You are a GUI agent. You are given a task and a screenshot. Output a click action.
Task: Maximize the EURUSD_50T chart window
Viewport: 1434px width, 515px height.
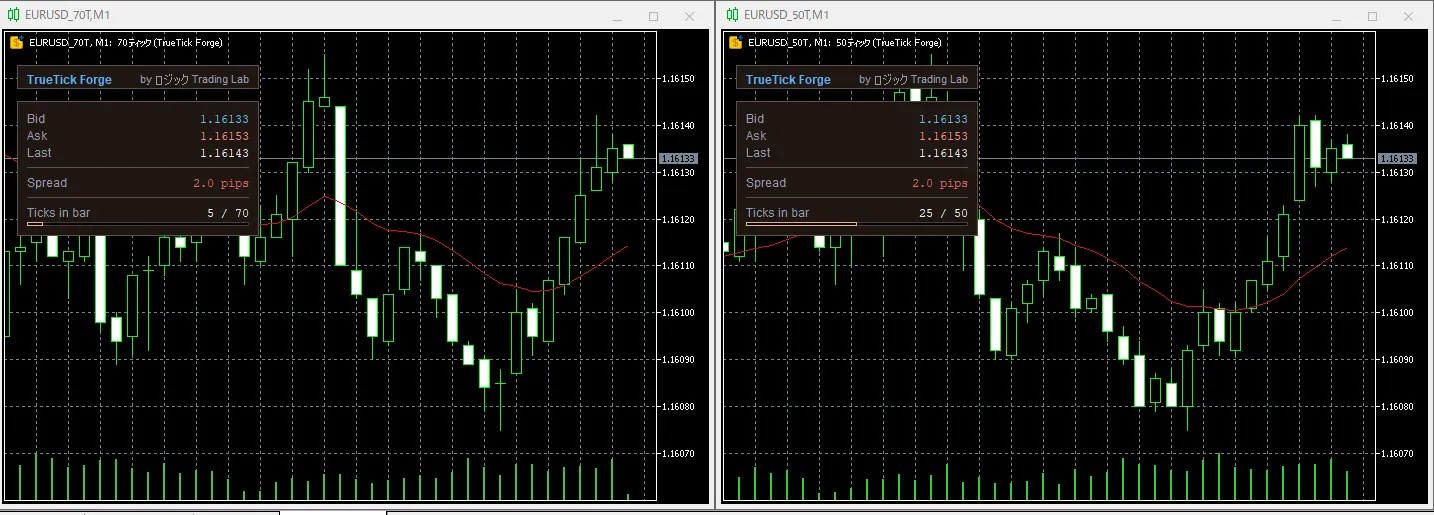(x=1372, y=16)
